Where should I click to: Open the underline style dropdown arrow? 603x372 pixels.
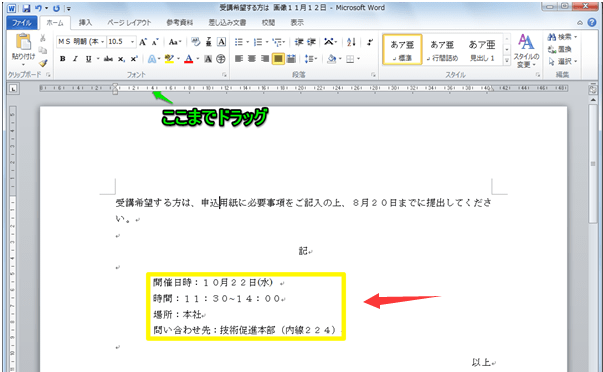click(98, 59)
